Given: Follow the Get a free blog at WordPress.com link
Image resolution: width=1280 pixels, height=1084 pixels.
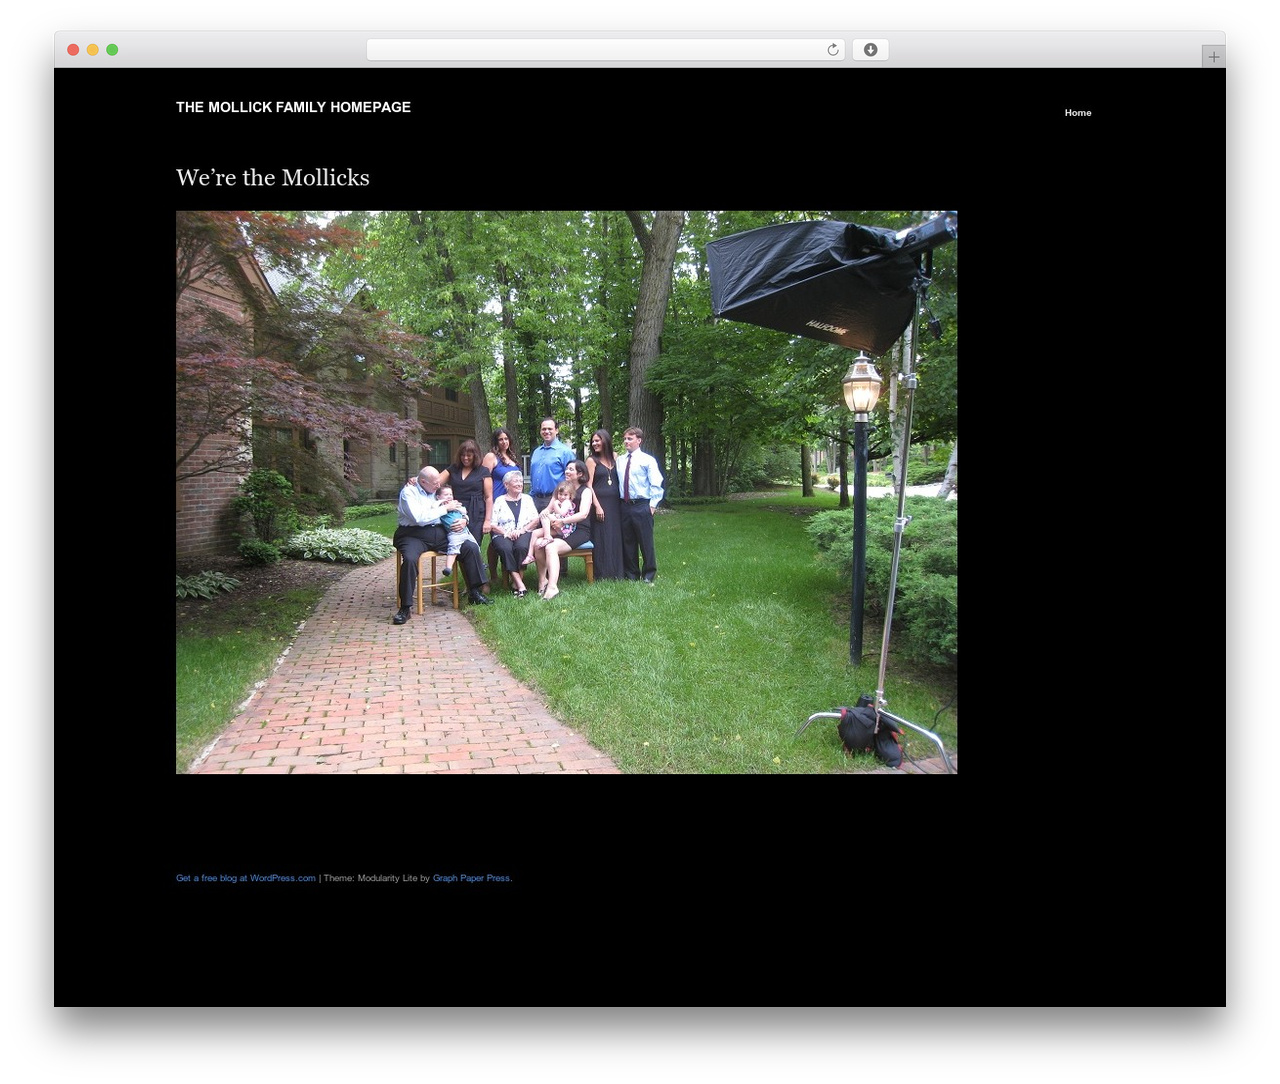Looking at the screenshot, I should point(246,878).
